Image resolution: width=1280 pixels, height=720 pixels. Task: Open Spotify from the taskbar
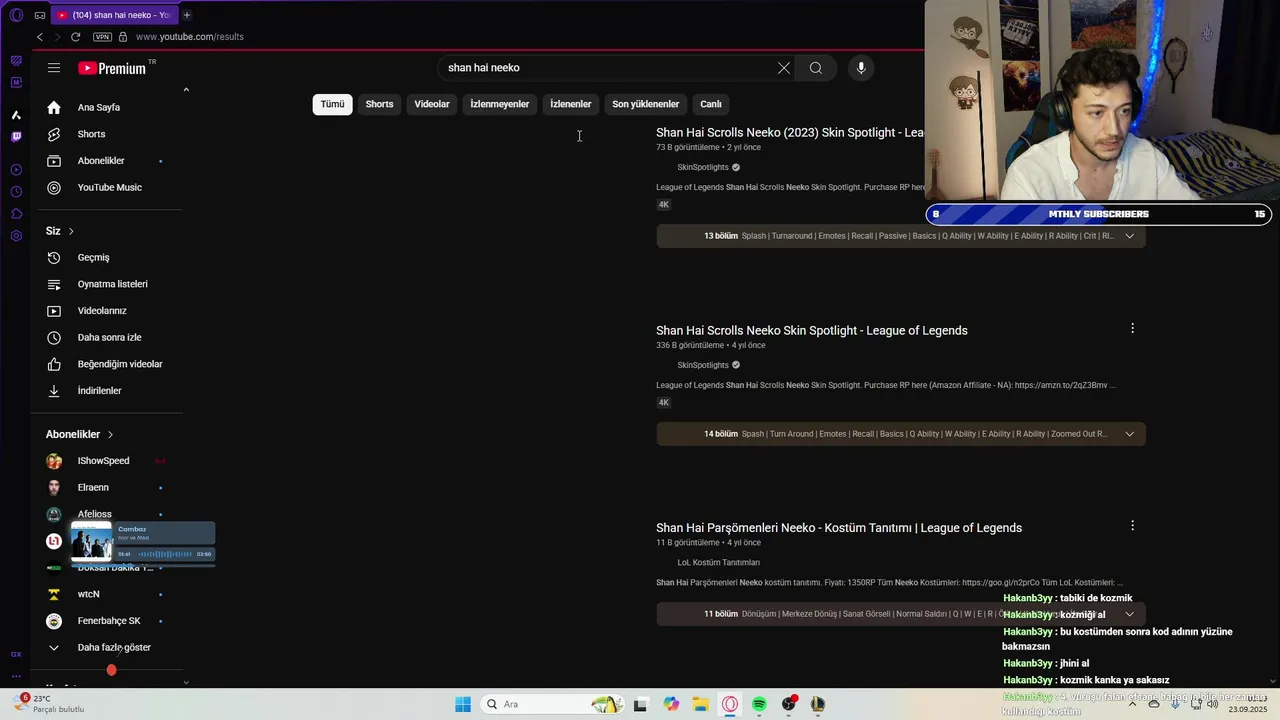pos(759,704)
